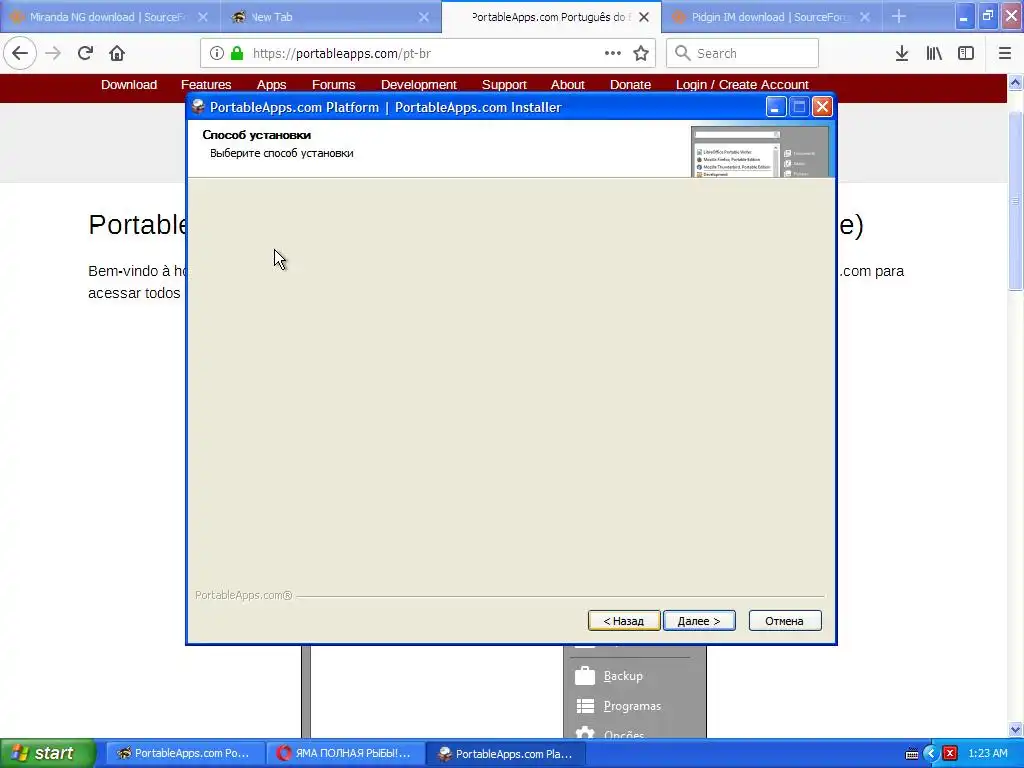Click the browser forward arrow
Viewport: 1024px width, 768px height.
pyautogui.click(x=53, y=53)
